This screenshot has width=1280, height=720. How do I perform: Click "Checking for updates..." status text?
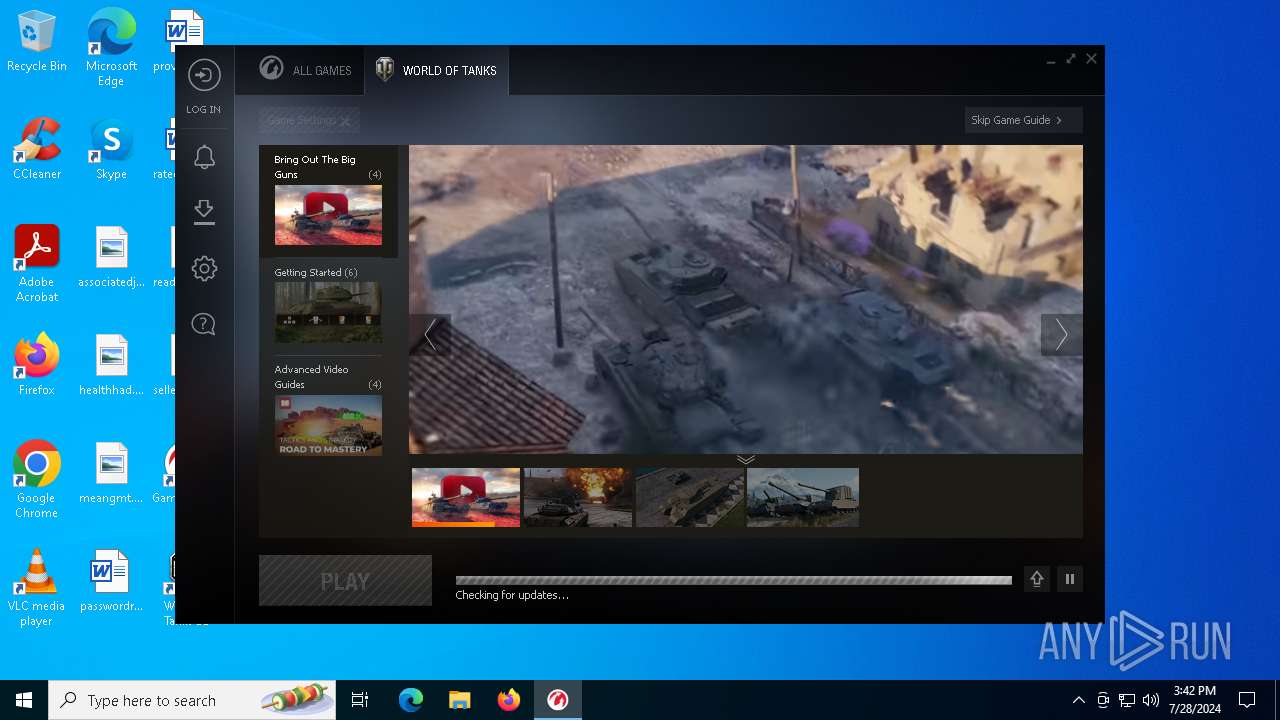point(512,595)
